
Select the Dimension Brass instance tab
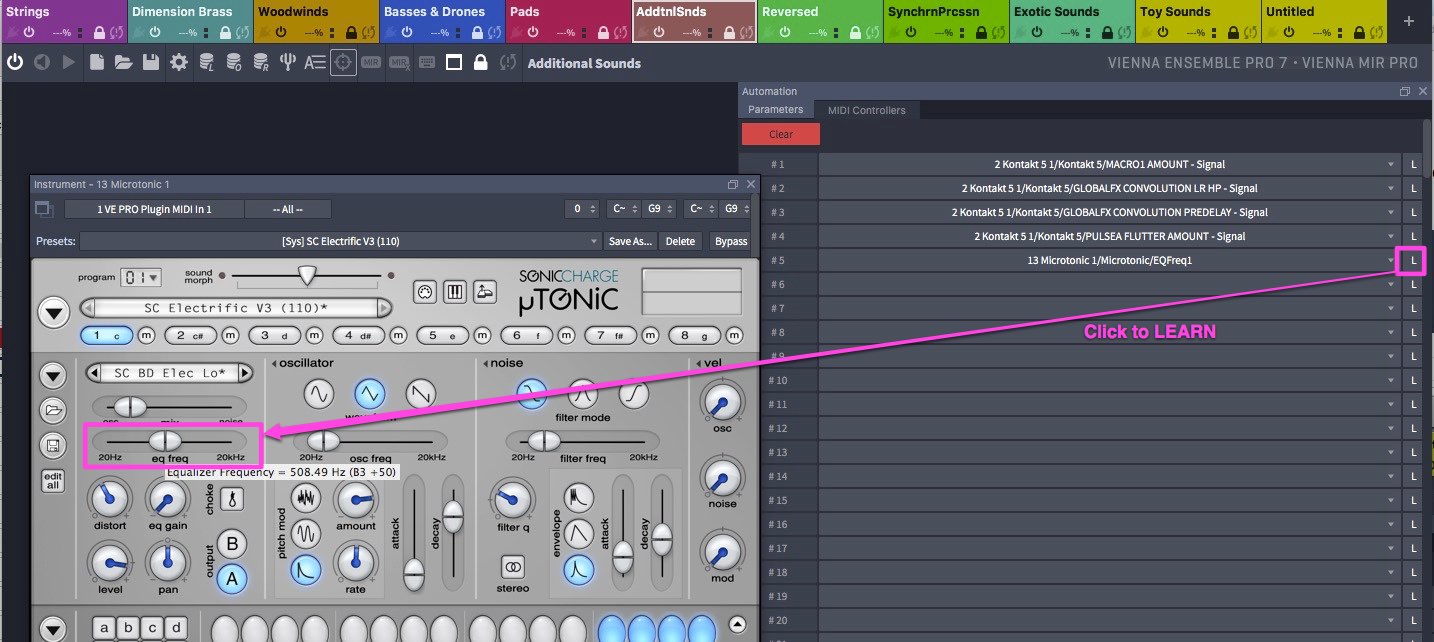pos(188,21)
